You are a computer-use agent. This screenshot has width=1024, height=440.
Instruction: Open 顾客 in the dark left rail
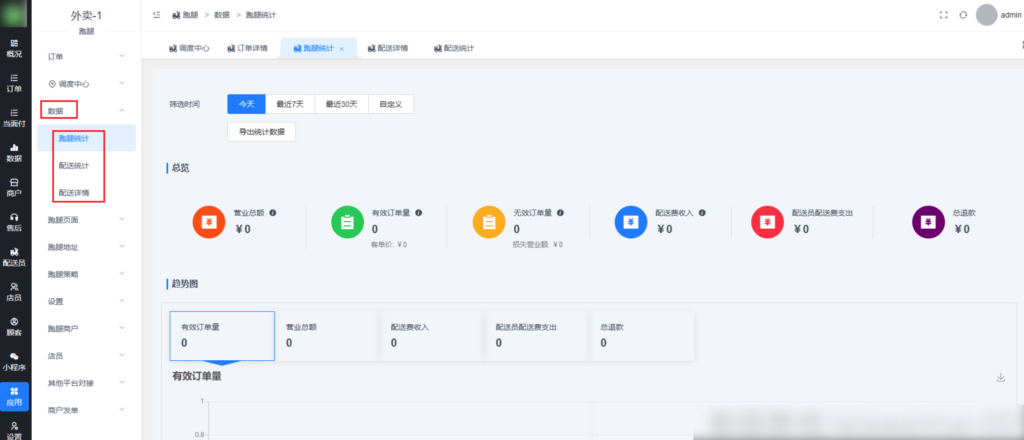click(14, 327)
